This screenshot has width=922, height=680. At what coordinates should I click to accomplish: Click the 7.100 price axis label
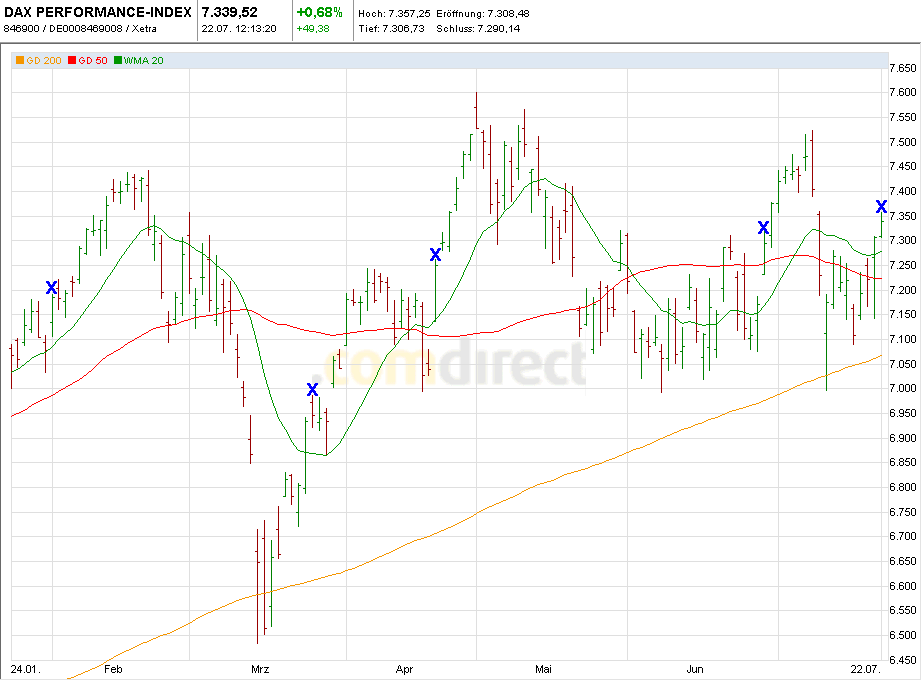click(x=903, y=339)
